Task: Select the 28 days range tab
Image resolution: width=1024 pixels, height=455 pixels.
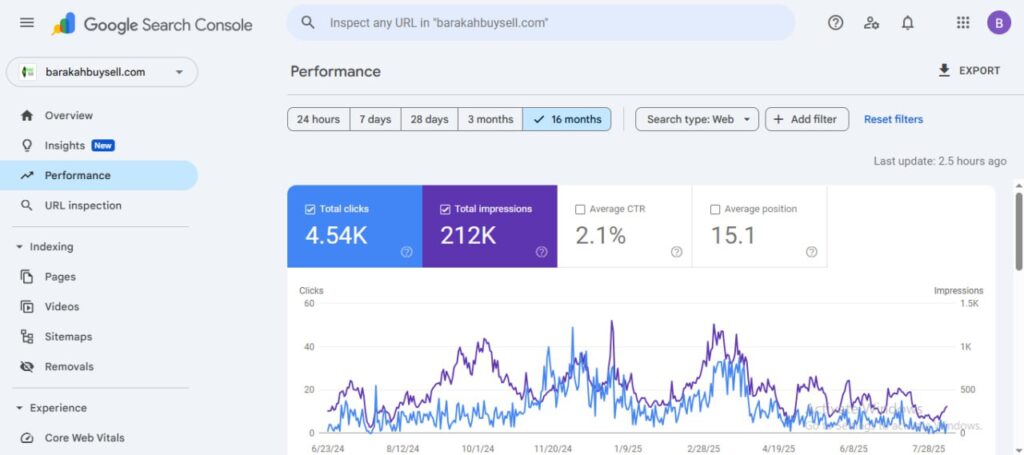Action: 429,119
